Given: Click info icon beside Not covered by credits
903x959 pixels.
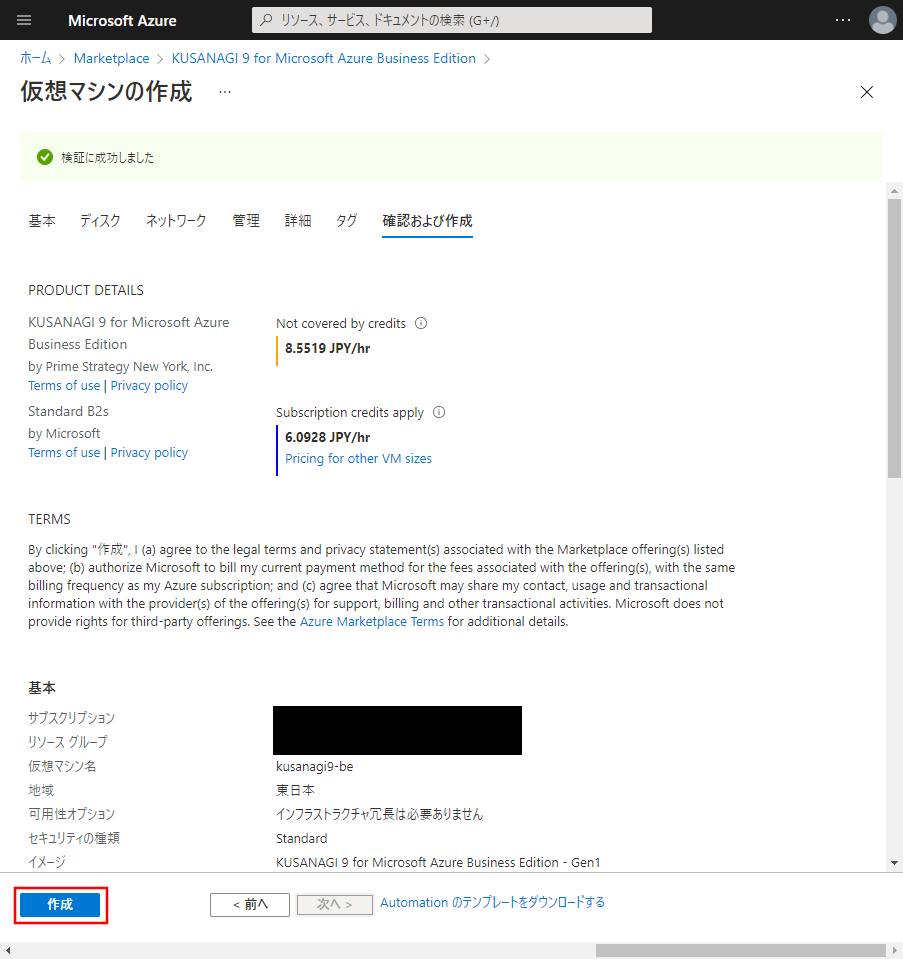Looking at the screenshot, I should coord(421,323).
